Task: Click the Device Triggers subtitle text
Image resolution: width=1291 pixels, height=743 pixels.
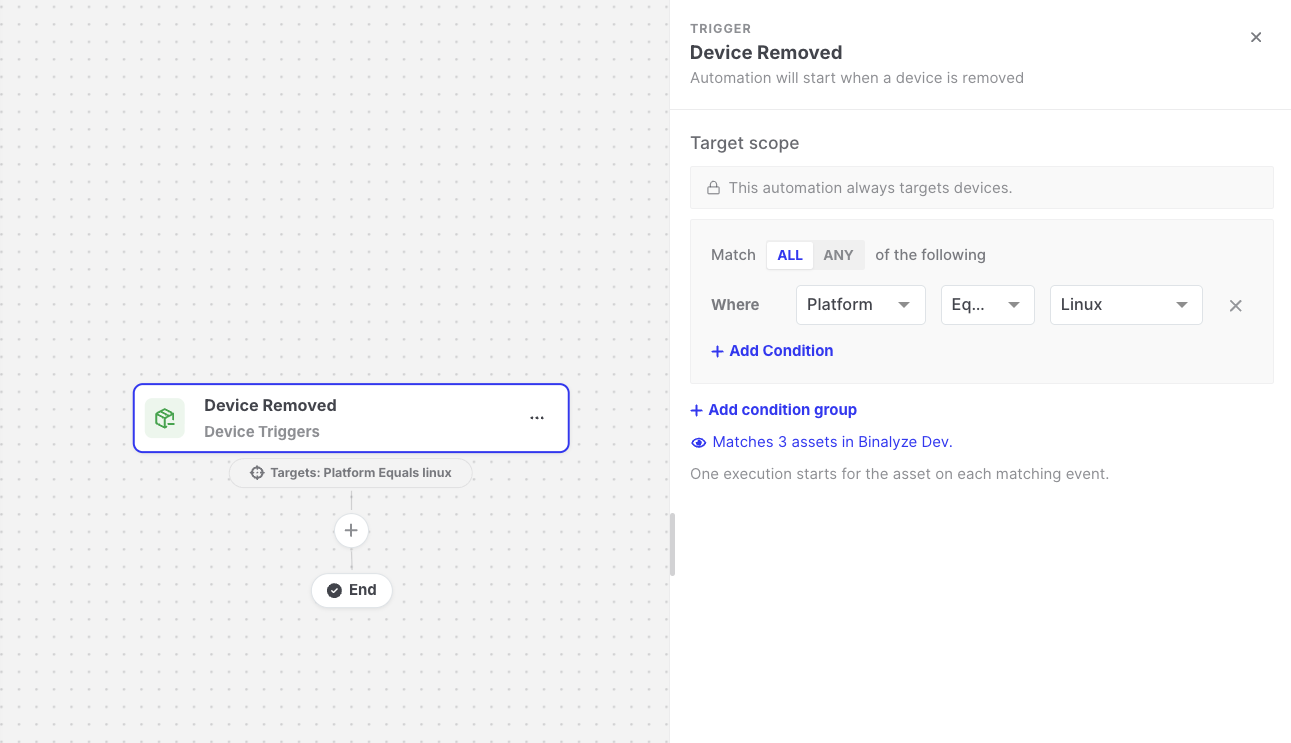Action: [262, 432]
